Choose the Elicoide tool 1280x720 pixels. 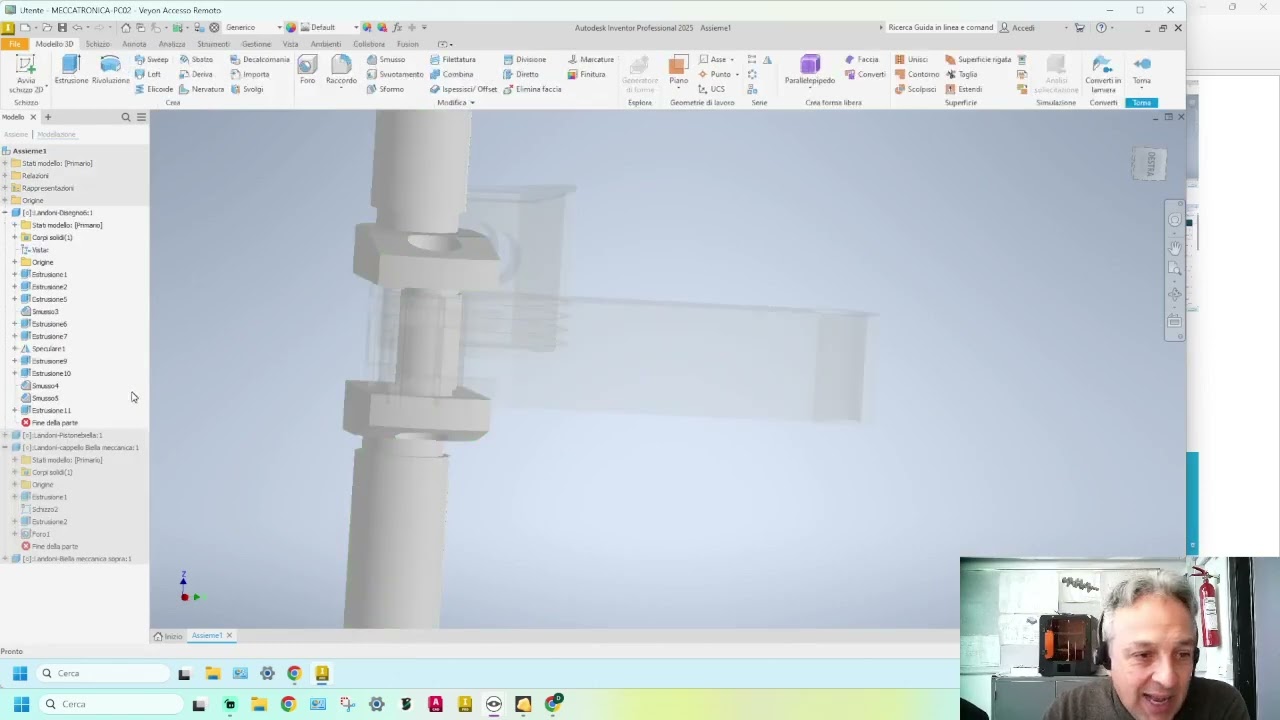154,89
